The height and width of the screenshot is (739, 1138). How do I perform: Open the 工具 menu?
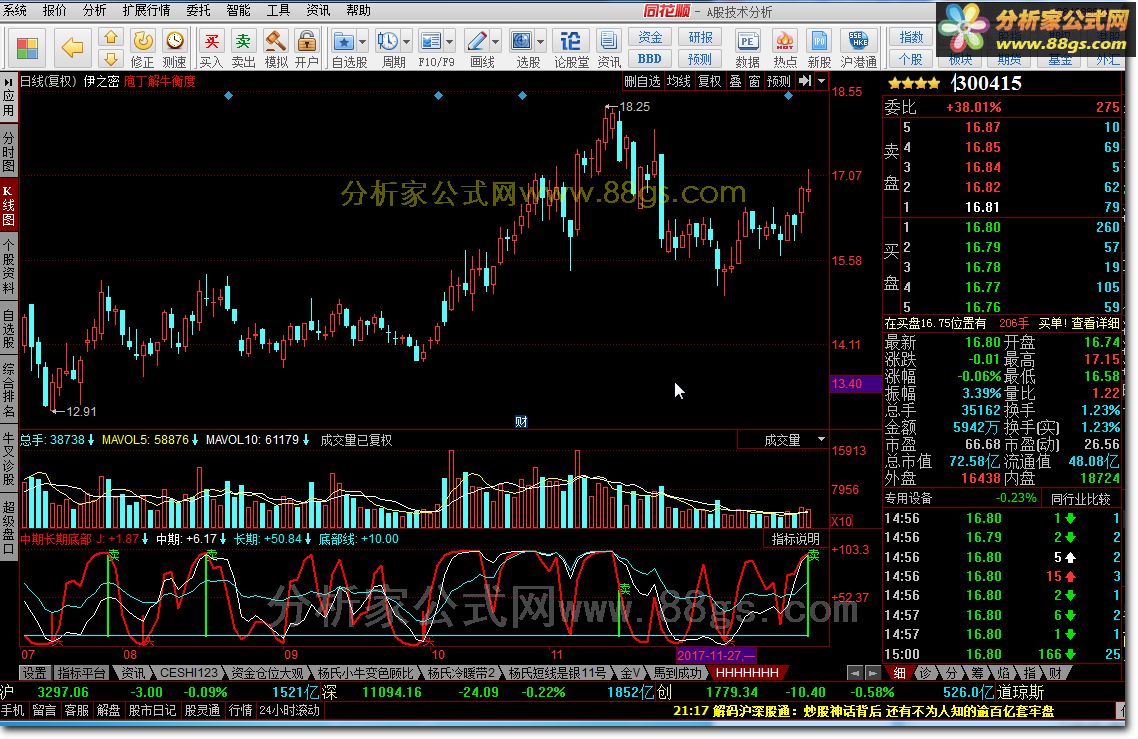click(278, 10)
